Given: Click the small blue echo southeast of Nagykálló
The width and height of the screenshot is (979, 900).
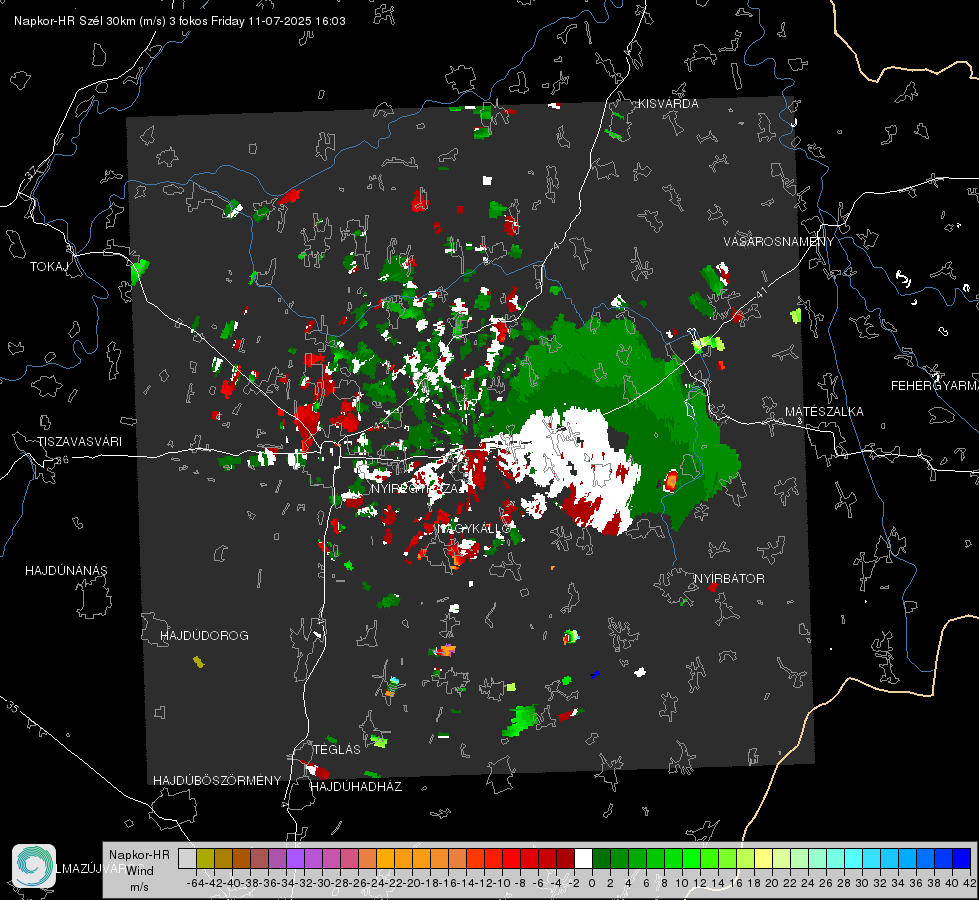Looking at the screenshot, I should point(595,675).
